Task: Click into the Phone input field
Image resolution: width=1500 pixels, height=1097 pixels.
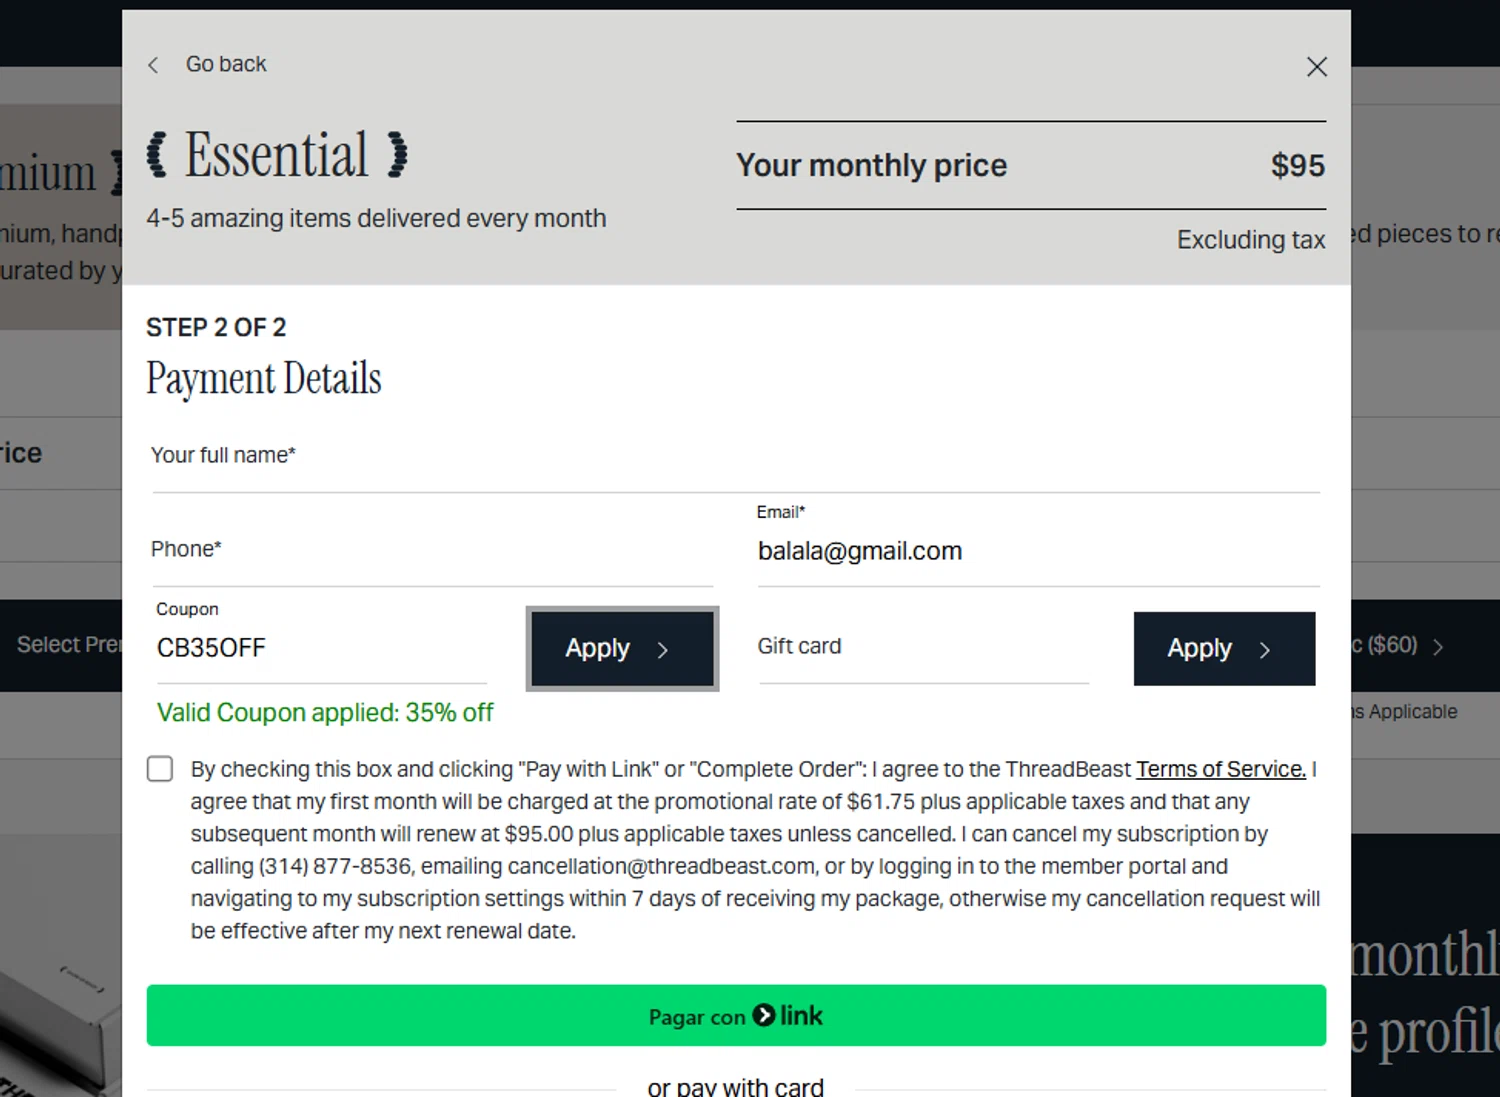Action: click(432, 558)
